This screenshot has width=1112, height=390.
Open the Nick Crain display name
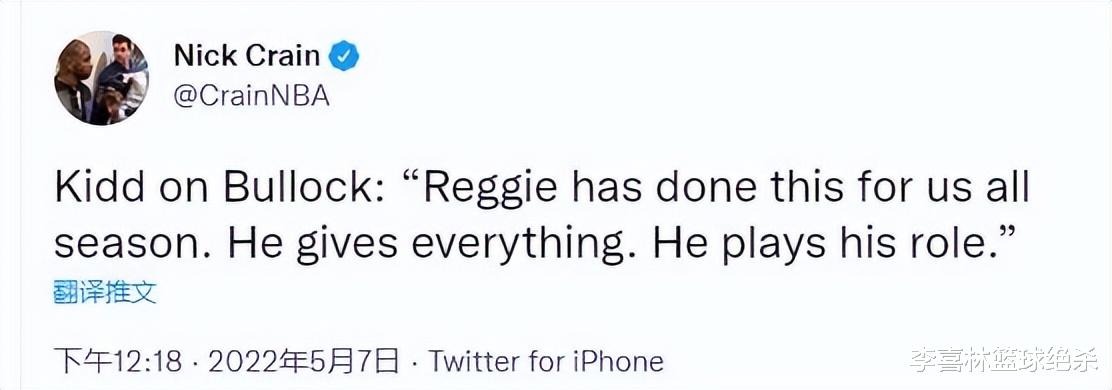[247, 56]
